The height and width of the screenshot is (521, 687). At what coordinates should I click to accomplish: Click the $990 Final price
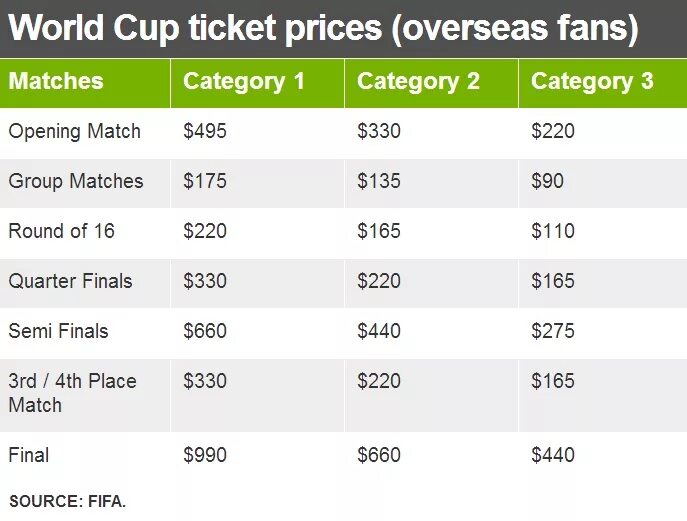pos(205,455)
